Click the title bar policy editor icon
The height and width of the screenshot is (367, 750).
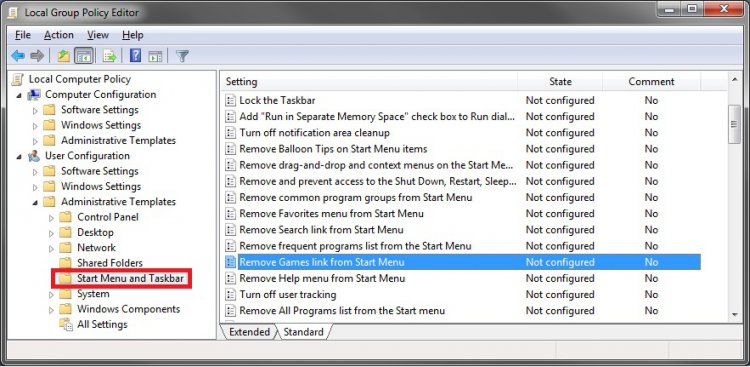click(x=13, y=12)
